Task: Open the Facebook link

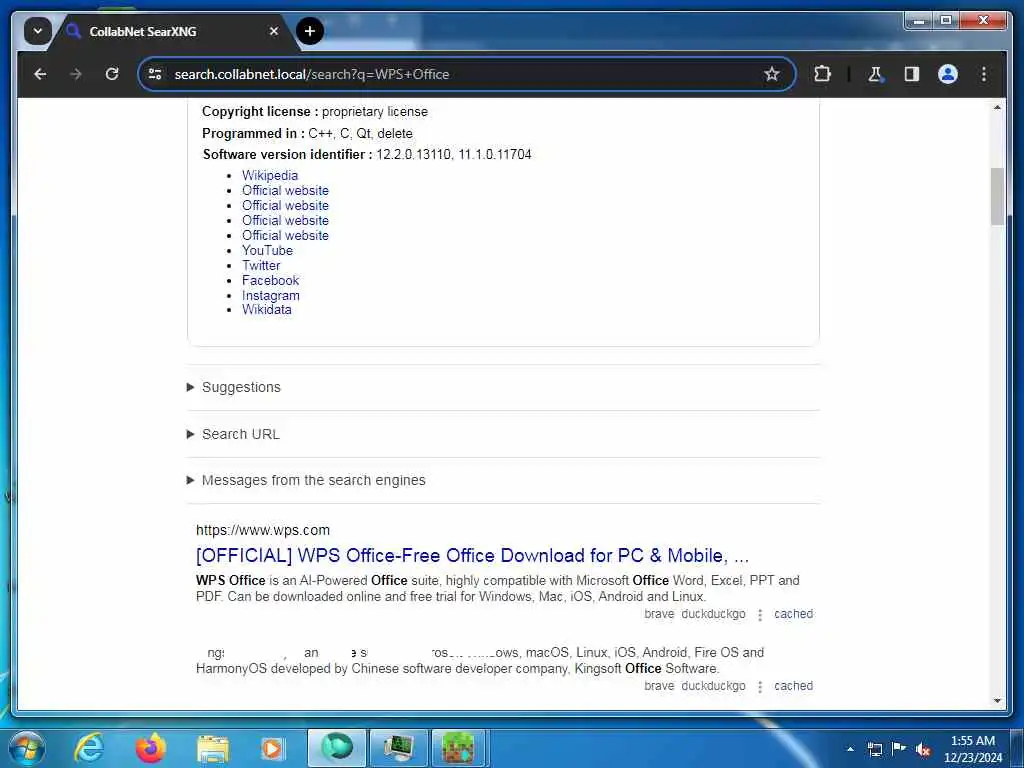Action: [x=270, y=280]
